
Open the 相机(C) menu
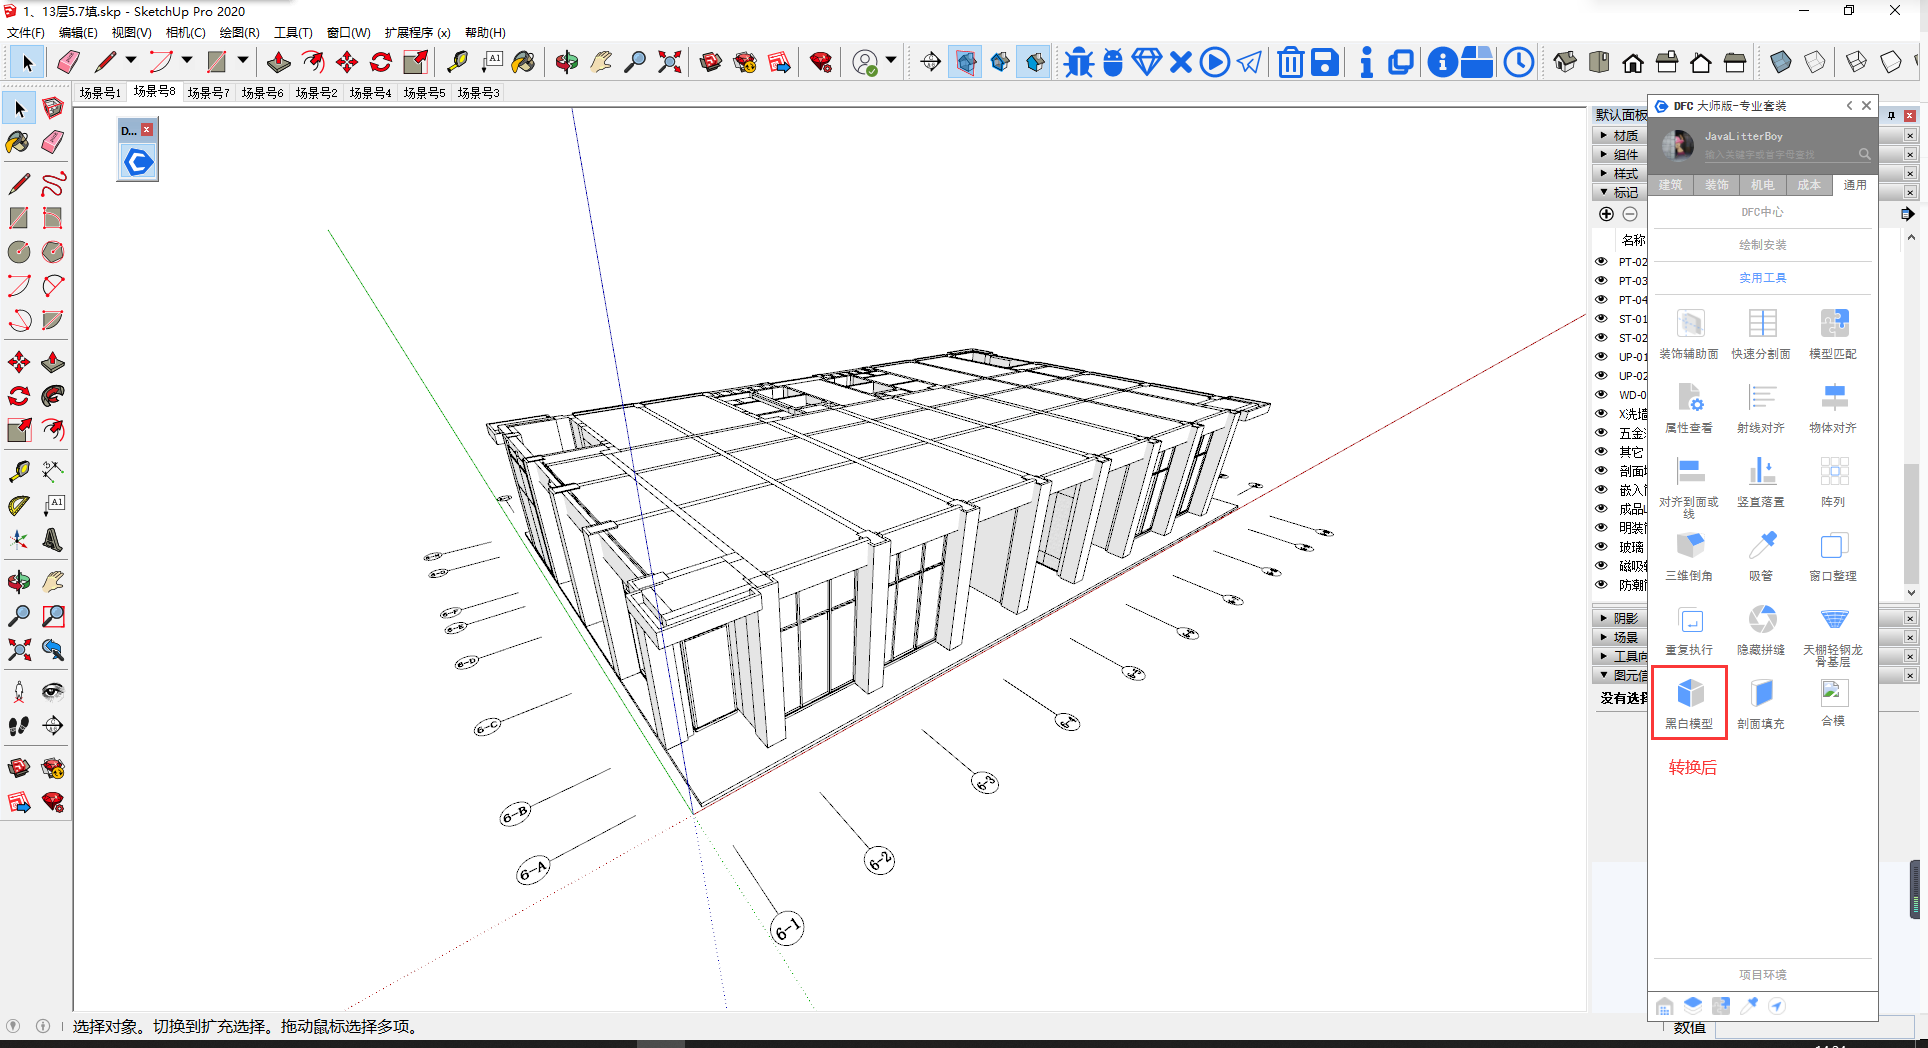[185, 32]
